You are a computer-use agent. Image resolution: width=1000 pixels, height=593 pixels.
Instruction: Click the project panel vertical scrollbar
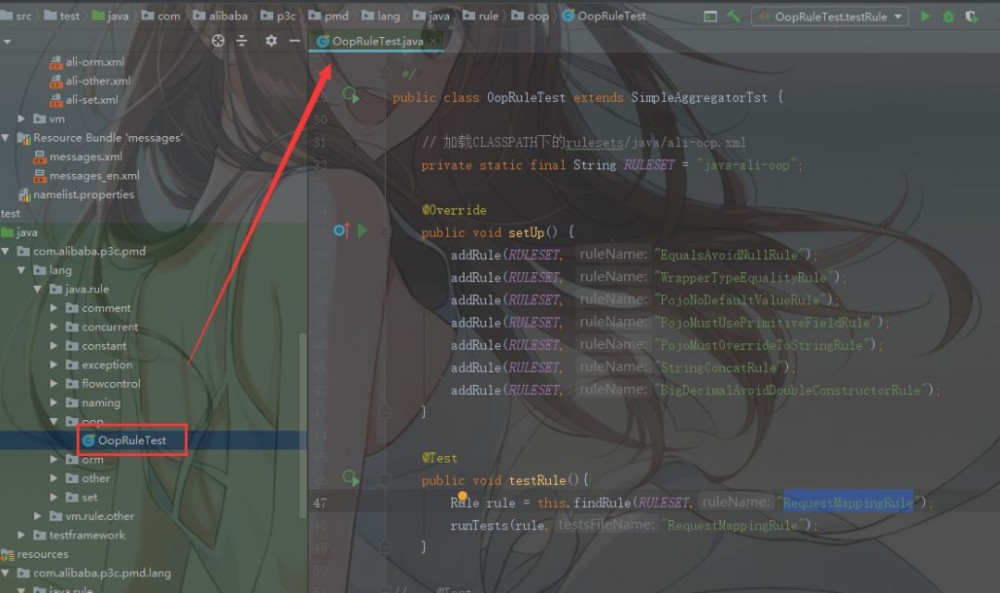coord(302,425)
